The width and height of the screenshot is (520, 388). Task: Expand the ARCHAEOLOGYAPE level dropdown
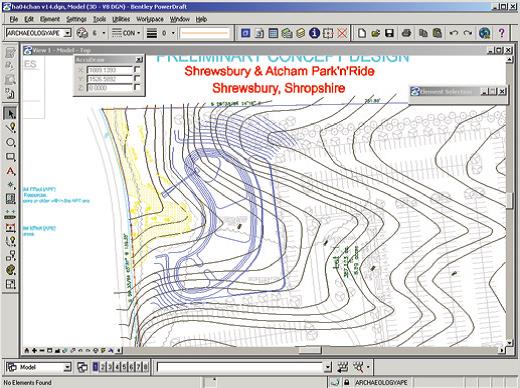pyautogui.click(x=68, y=33)
